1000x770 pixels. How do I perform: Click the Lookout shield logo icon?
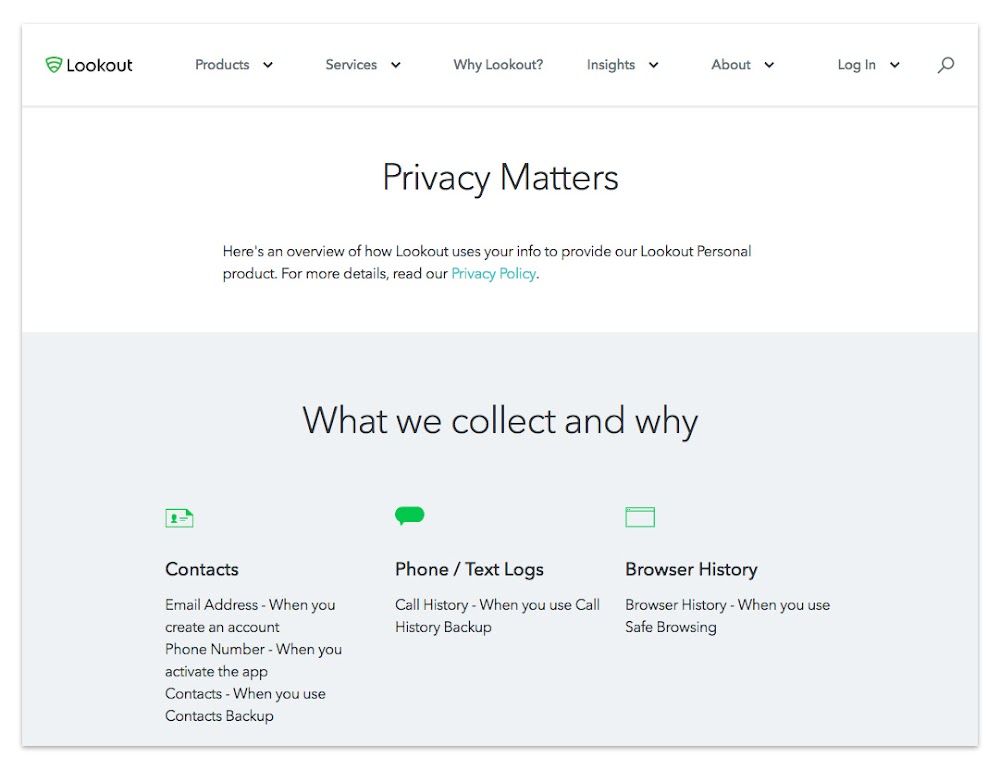coord(52,64)
